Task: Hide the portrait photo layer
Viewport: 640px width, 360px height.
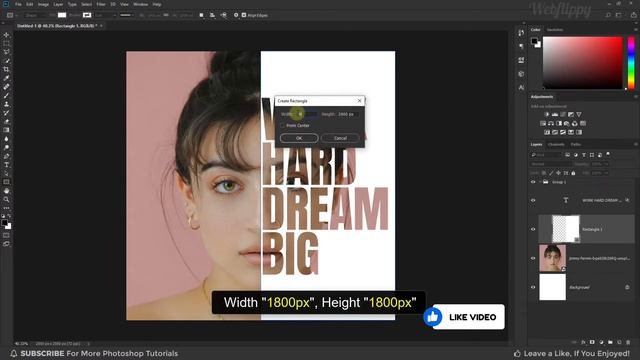Action: tap(533, 258)
